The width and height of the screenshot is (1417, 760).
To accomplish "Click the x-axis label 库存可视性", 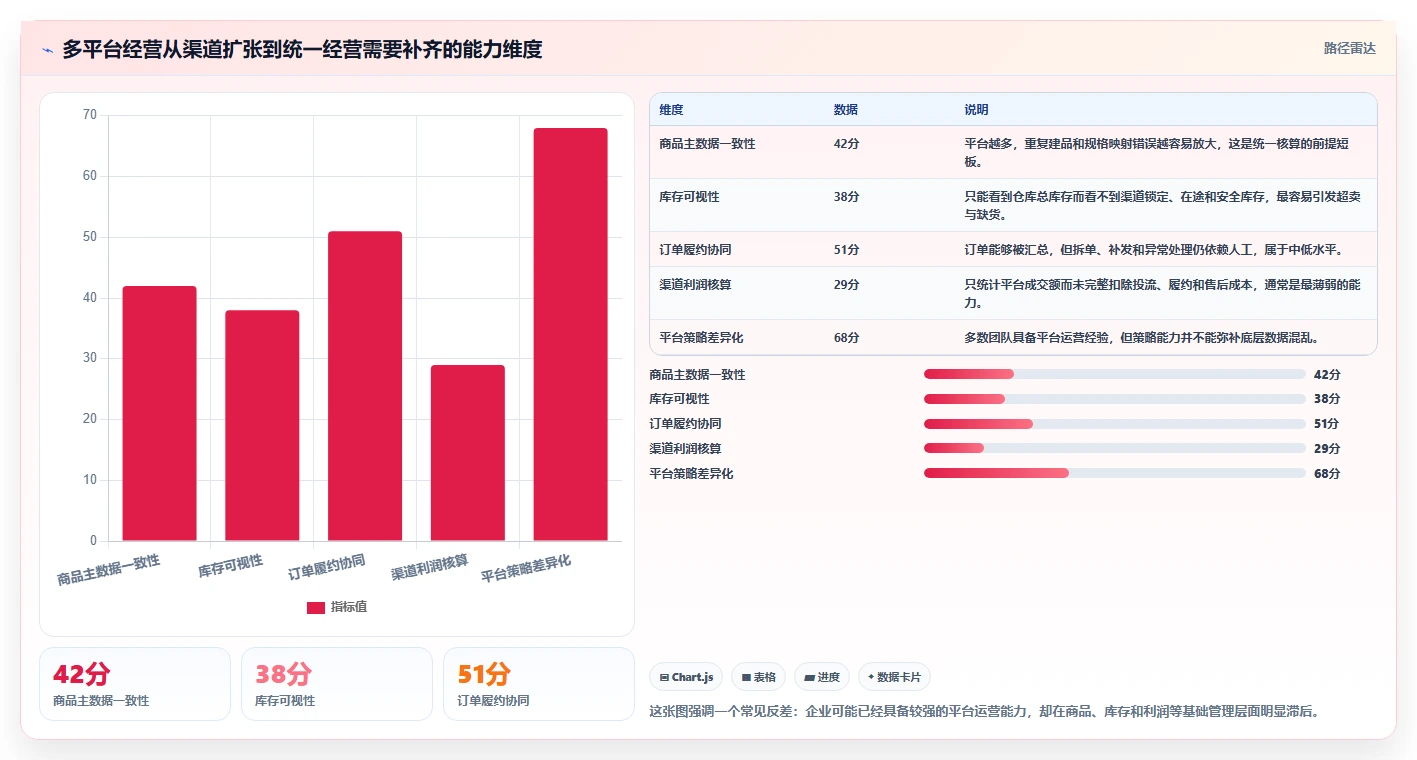I will click(x=231, y=567).
